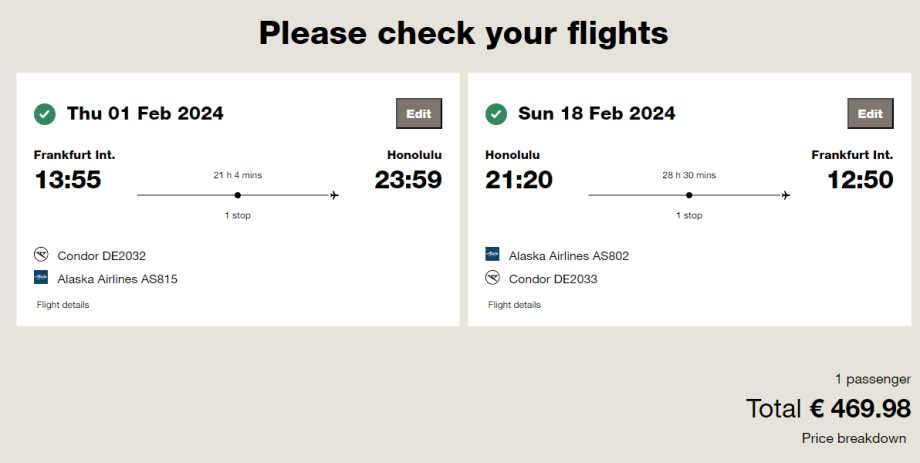Show the Price breakdown
Screen dimensions: 920x463
coord(856,438)
